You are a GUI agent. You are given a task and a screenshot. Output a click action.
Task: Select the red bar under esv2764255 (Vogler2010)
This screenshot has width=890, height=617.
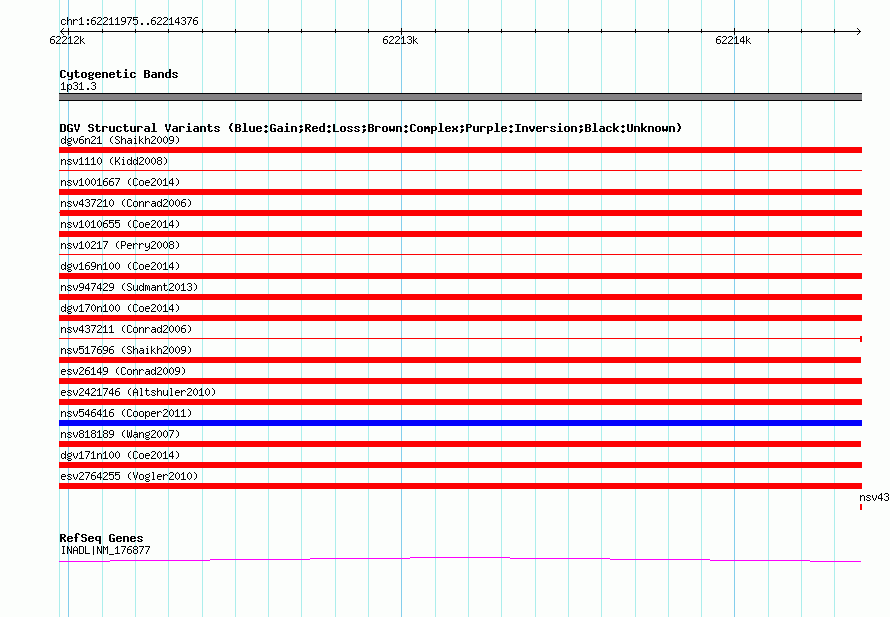460,486
